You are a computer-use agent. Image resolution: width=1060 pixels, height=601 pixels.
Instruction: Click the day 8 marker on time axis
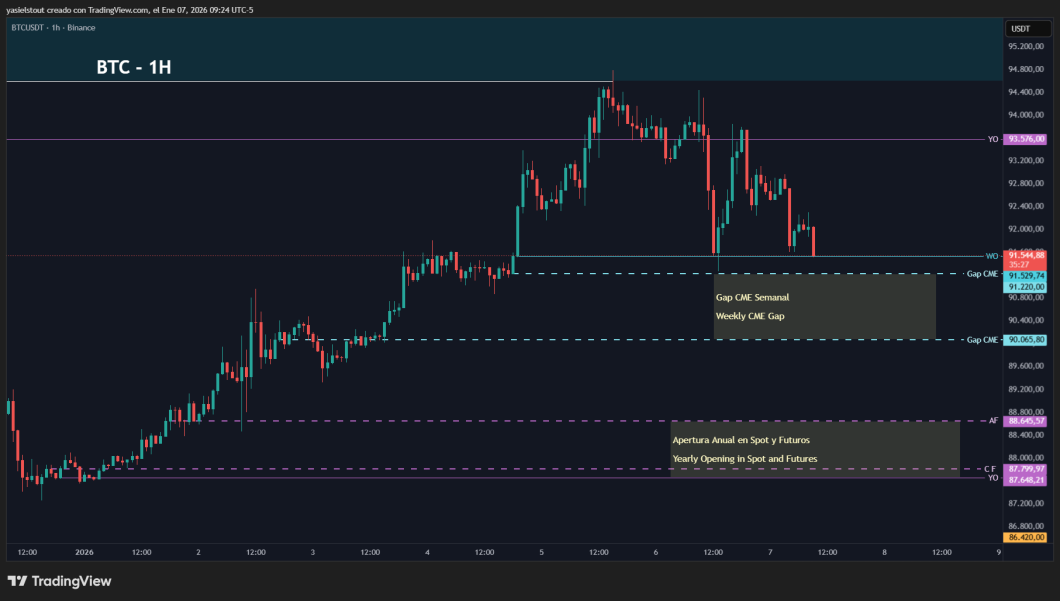(x=884, y=552)
